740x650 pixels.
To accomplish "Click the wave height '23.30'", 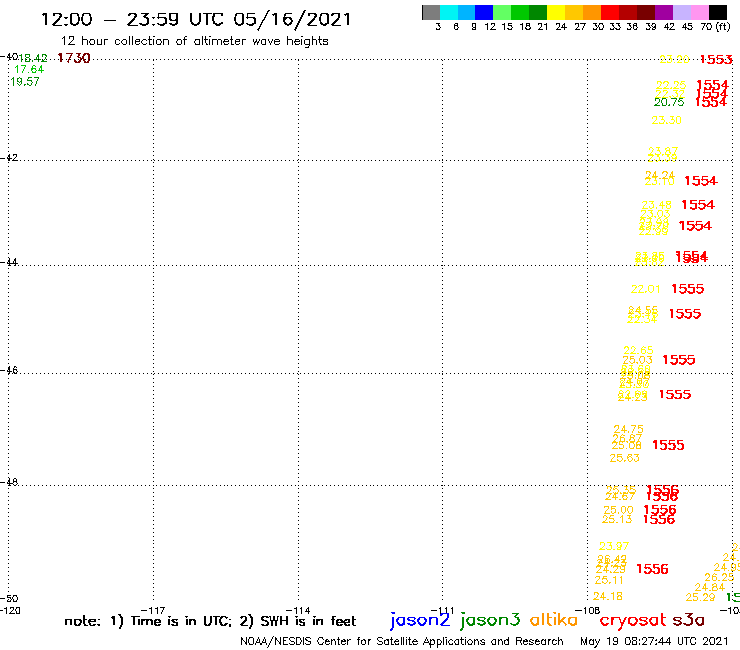I will (x=666, y=120).
